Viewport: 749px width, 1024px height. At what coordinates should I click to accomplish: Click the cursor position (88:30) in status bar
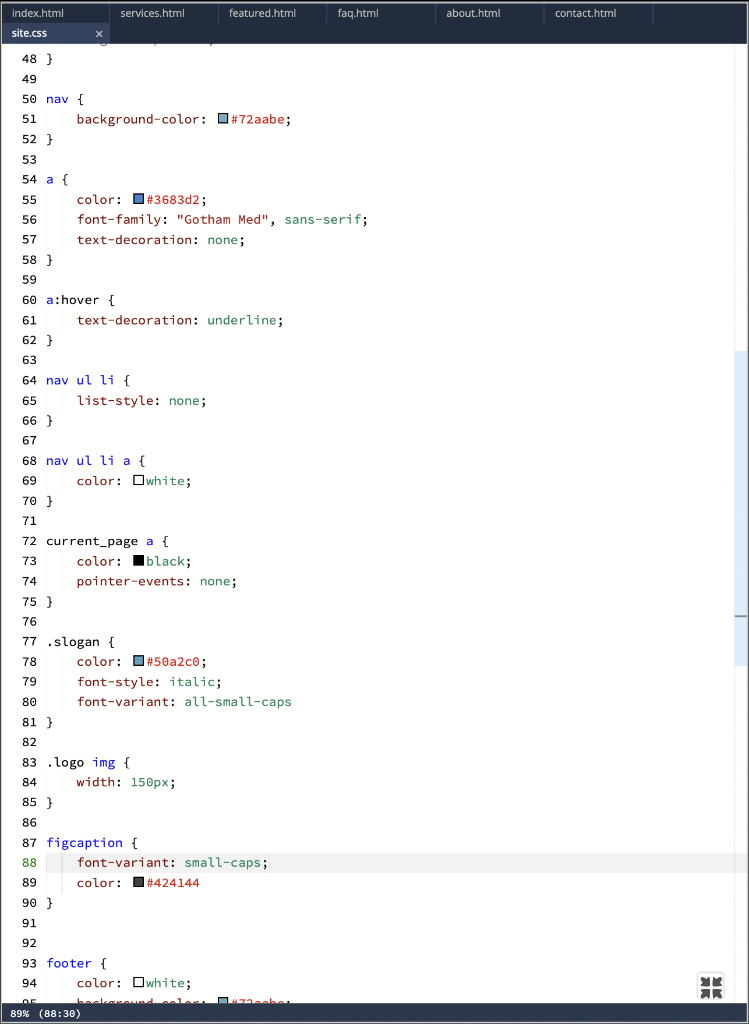pos(60,1014)
